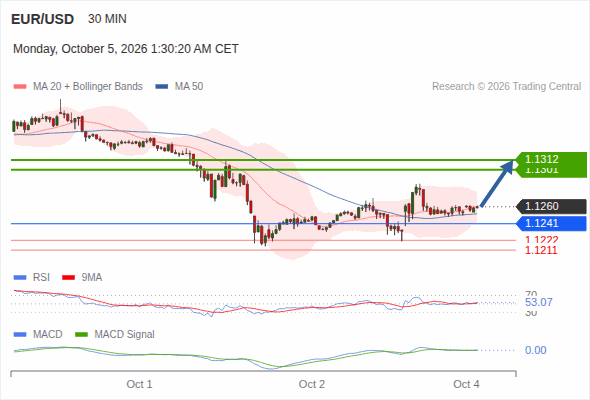Screen dimensions: 590x400
Task: Click the red 1.1222 support level label
Action: click(541, 239)
